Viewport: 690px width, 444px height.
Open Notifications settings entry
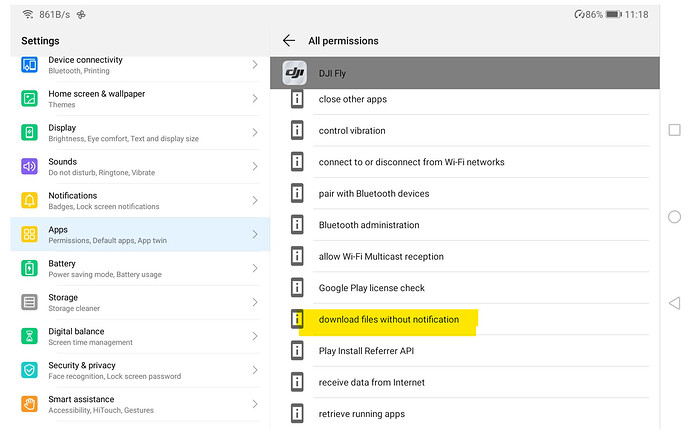pos(140,200)
